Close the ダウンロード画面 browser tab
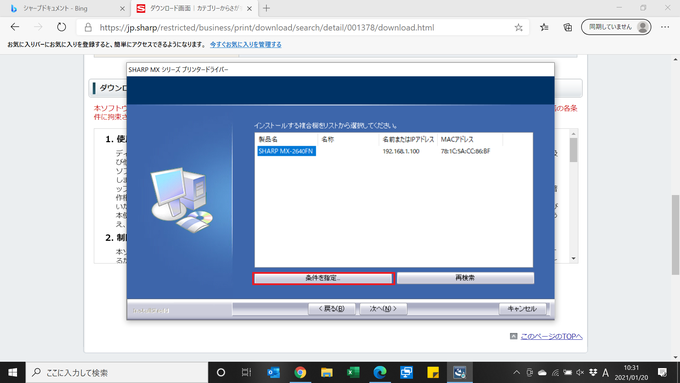The height and width of the screenshot is (383, 680). (x=249, y=8)
